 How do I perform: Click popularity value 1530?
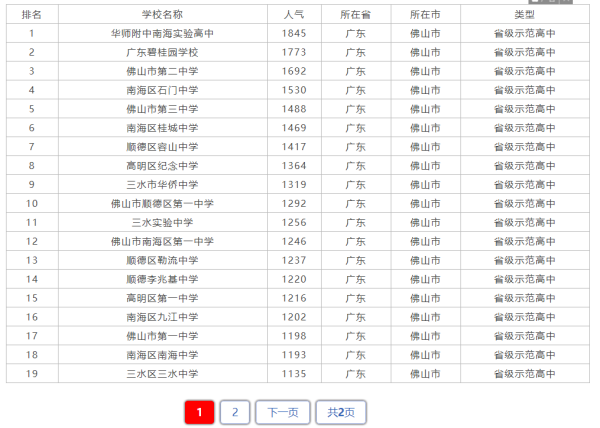(x=294, y=90)
